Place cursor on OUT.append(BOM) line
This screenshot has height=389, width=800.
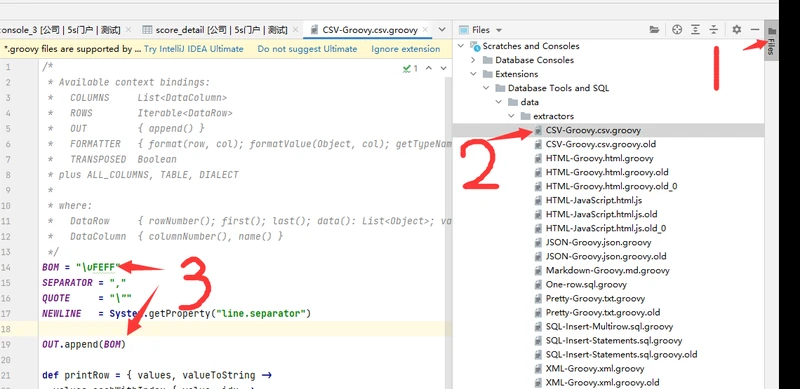pos(84,345)
